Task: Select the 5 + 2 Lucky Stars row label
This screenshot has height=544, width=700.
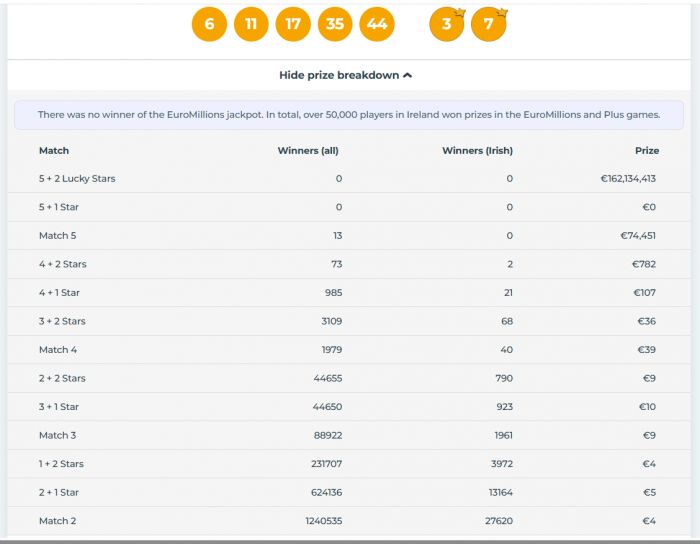Action: click(x=77, y=179)
